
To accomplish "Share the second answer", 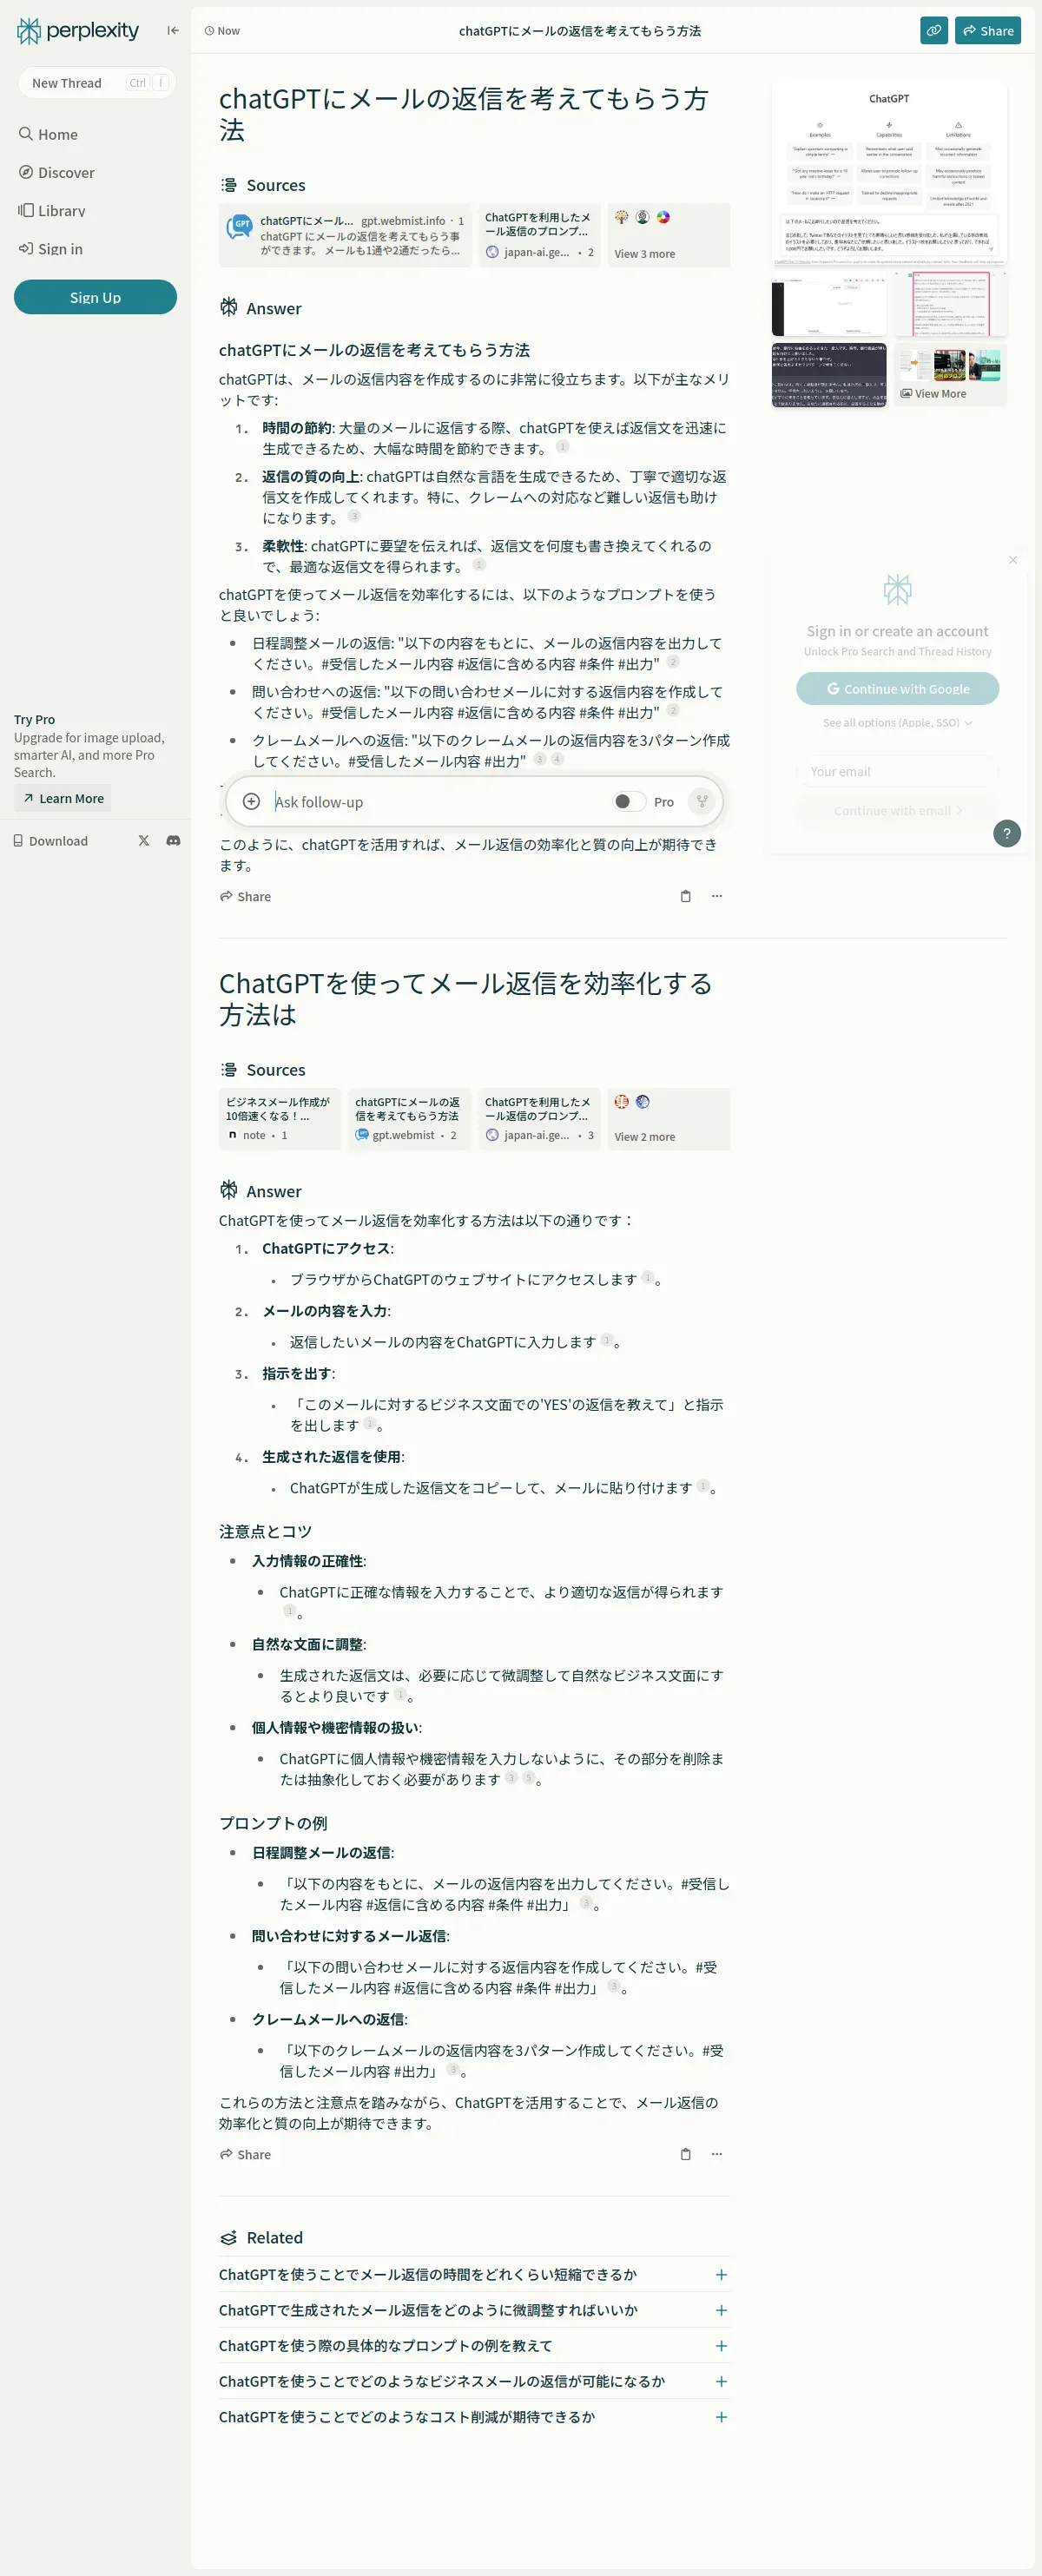I will click(x=245, y=2154).
